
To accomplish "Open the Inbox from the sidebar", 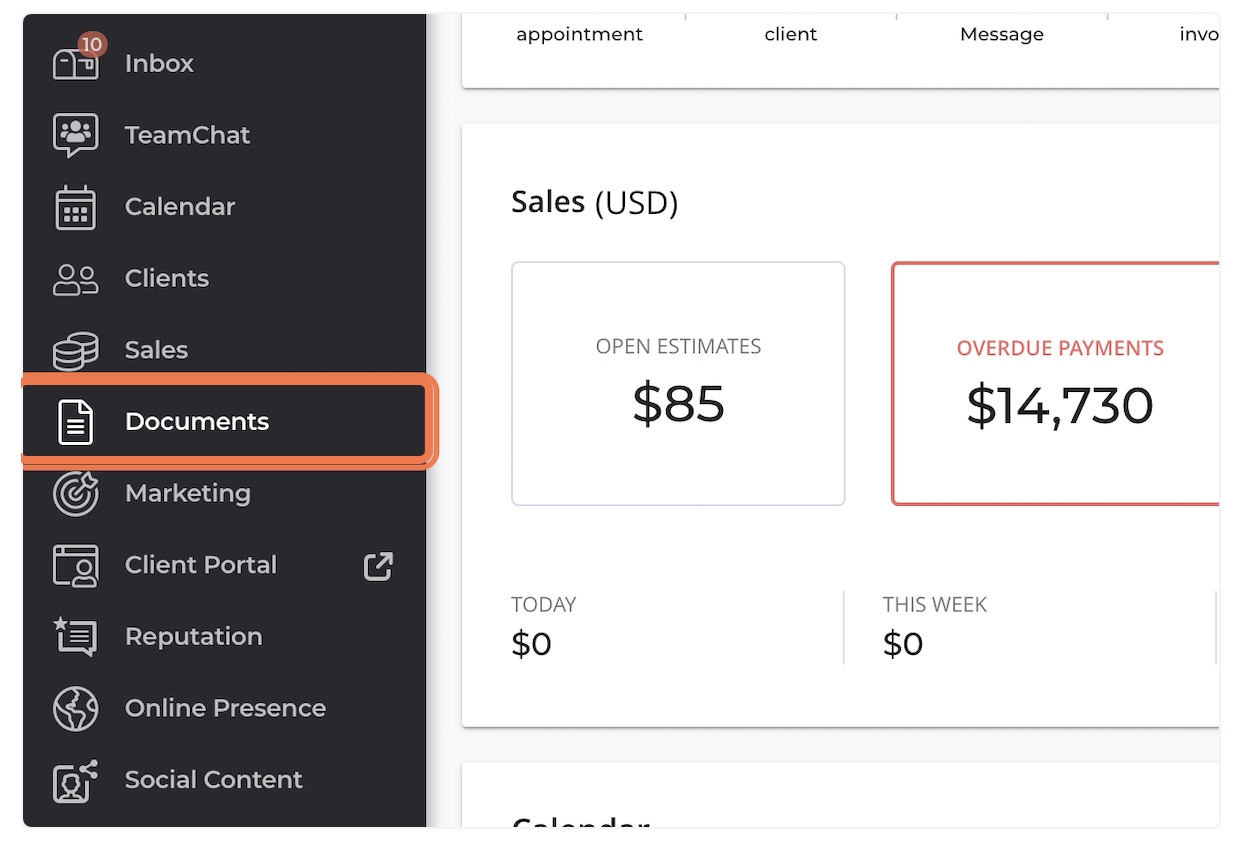I will (x=158, y=63).
